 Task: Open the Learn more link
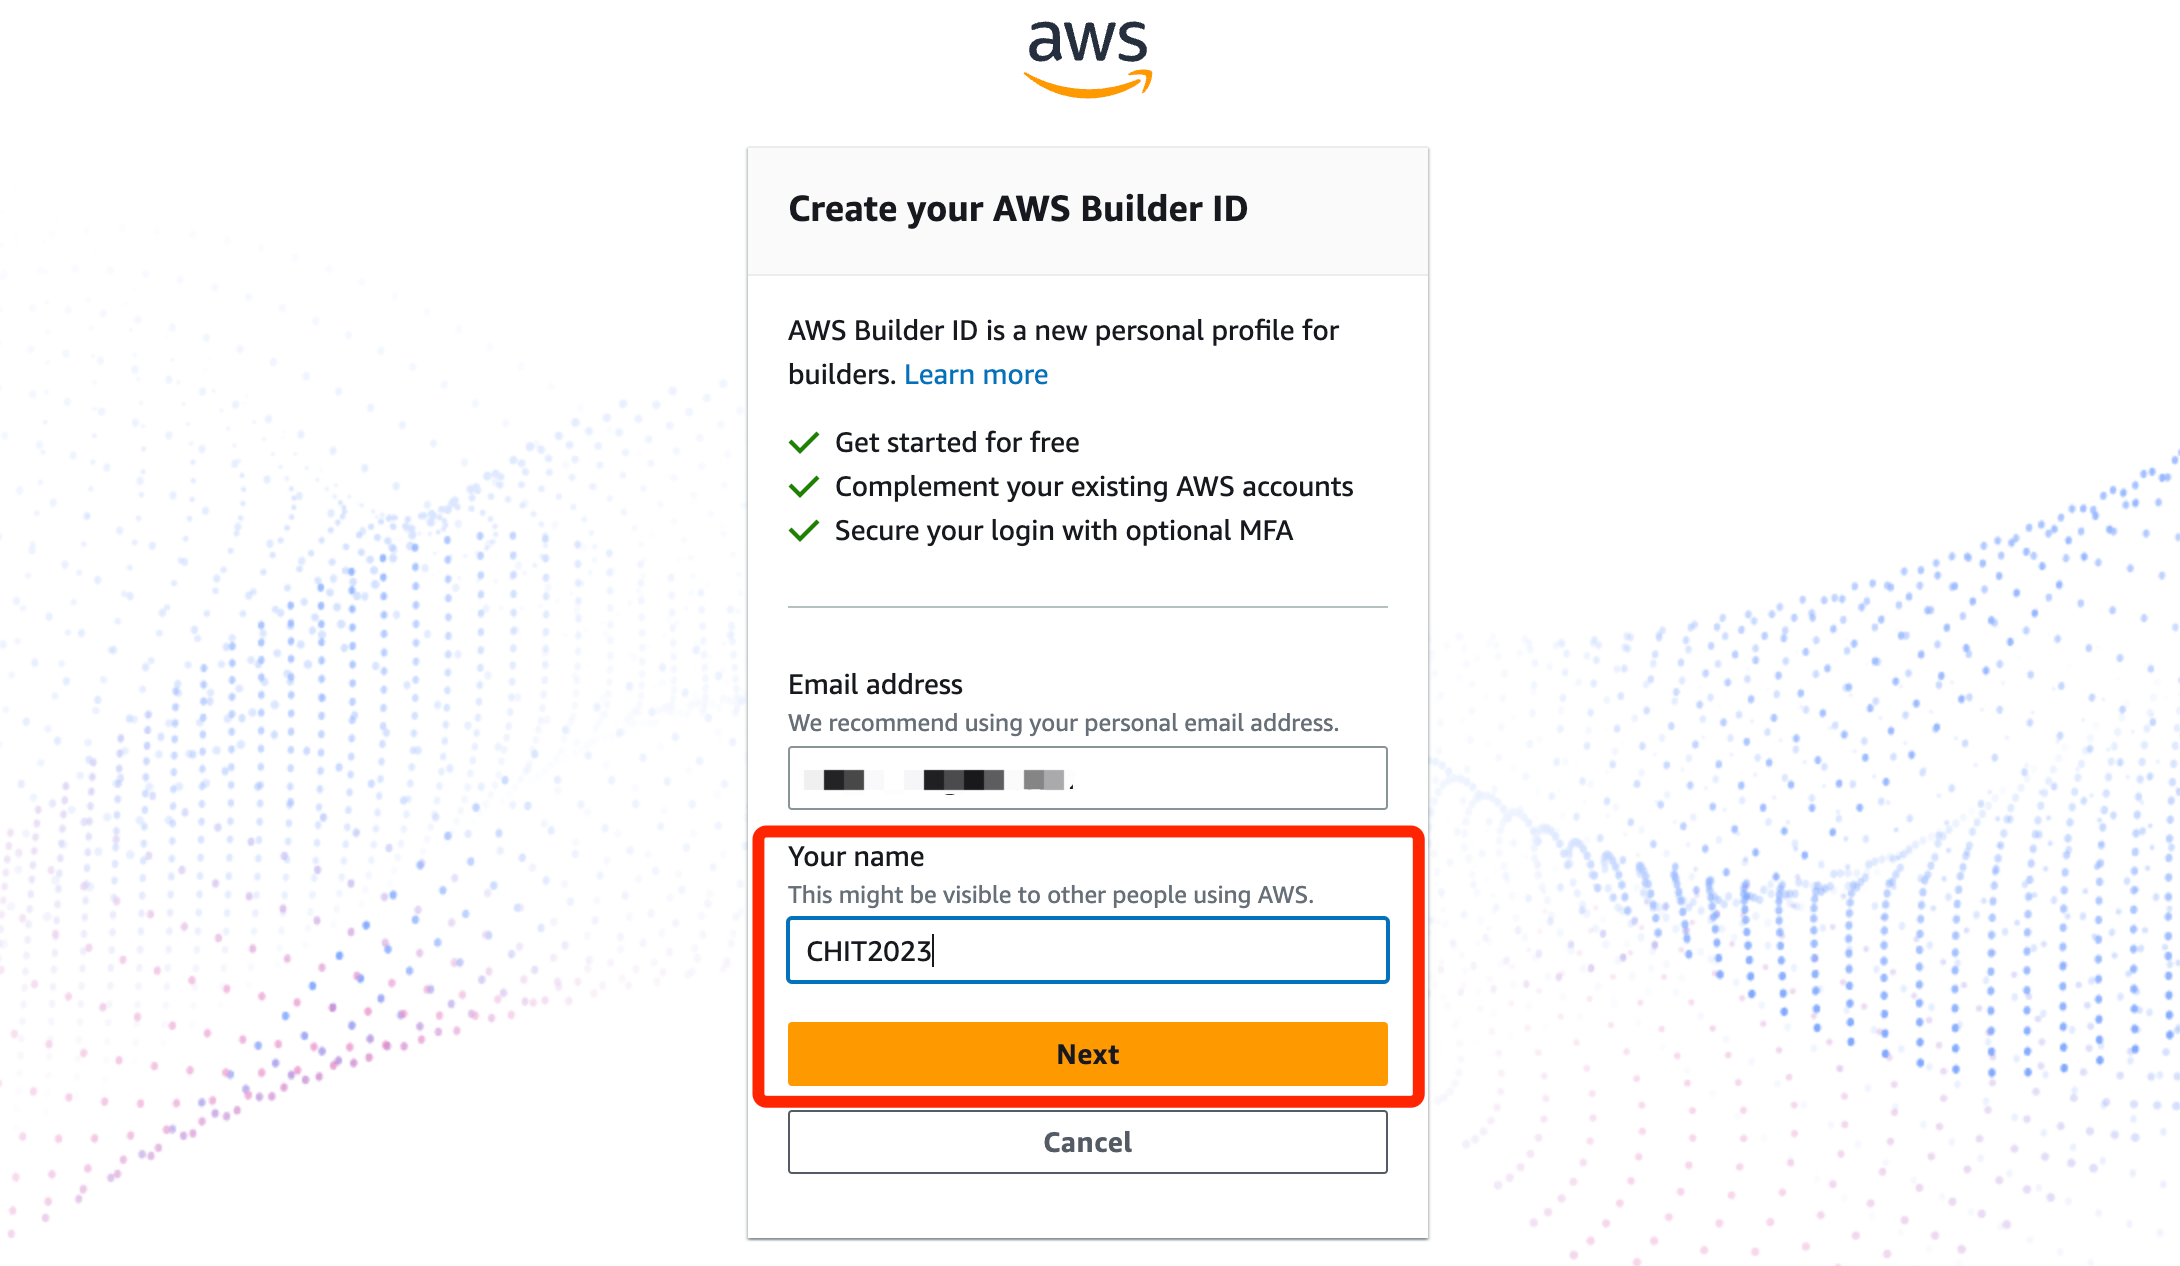tap(976, 374)
